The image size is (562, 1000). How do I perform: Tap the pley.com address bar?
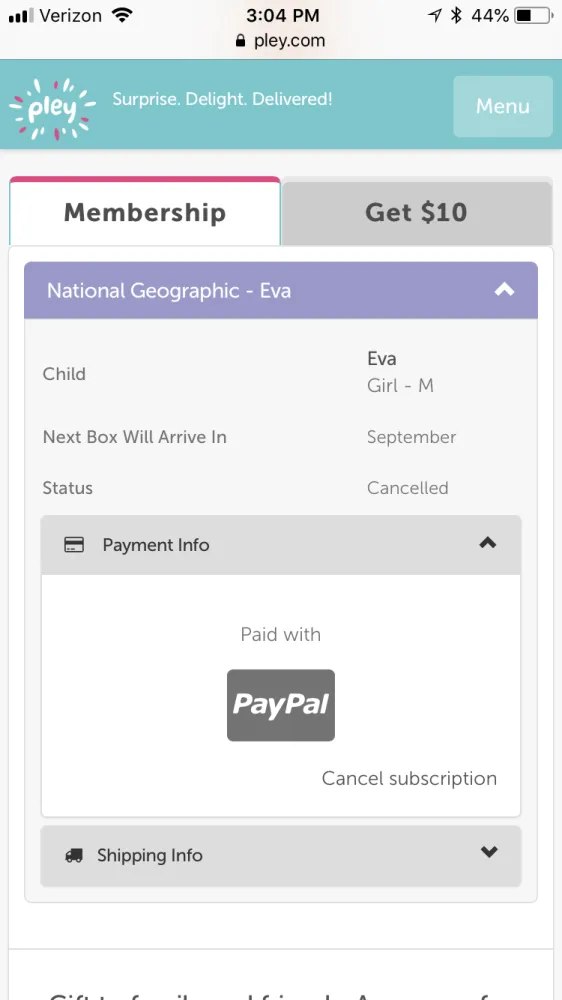pos(281,41)
